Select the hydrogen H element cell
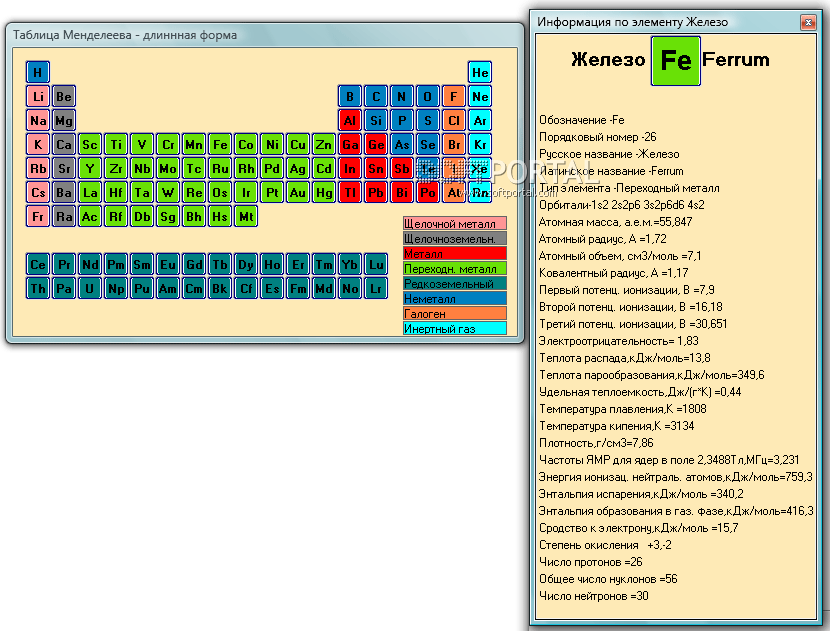830x631 pixels. (x=38, y=72)
